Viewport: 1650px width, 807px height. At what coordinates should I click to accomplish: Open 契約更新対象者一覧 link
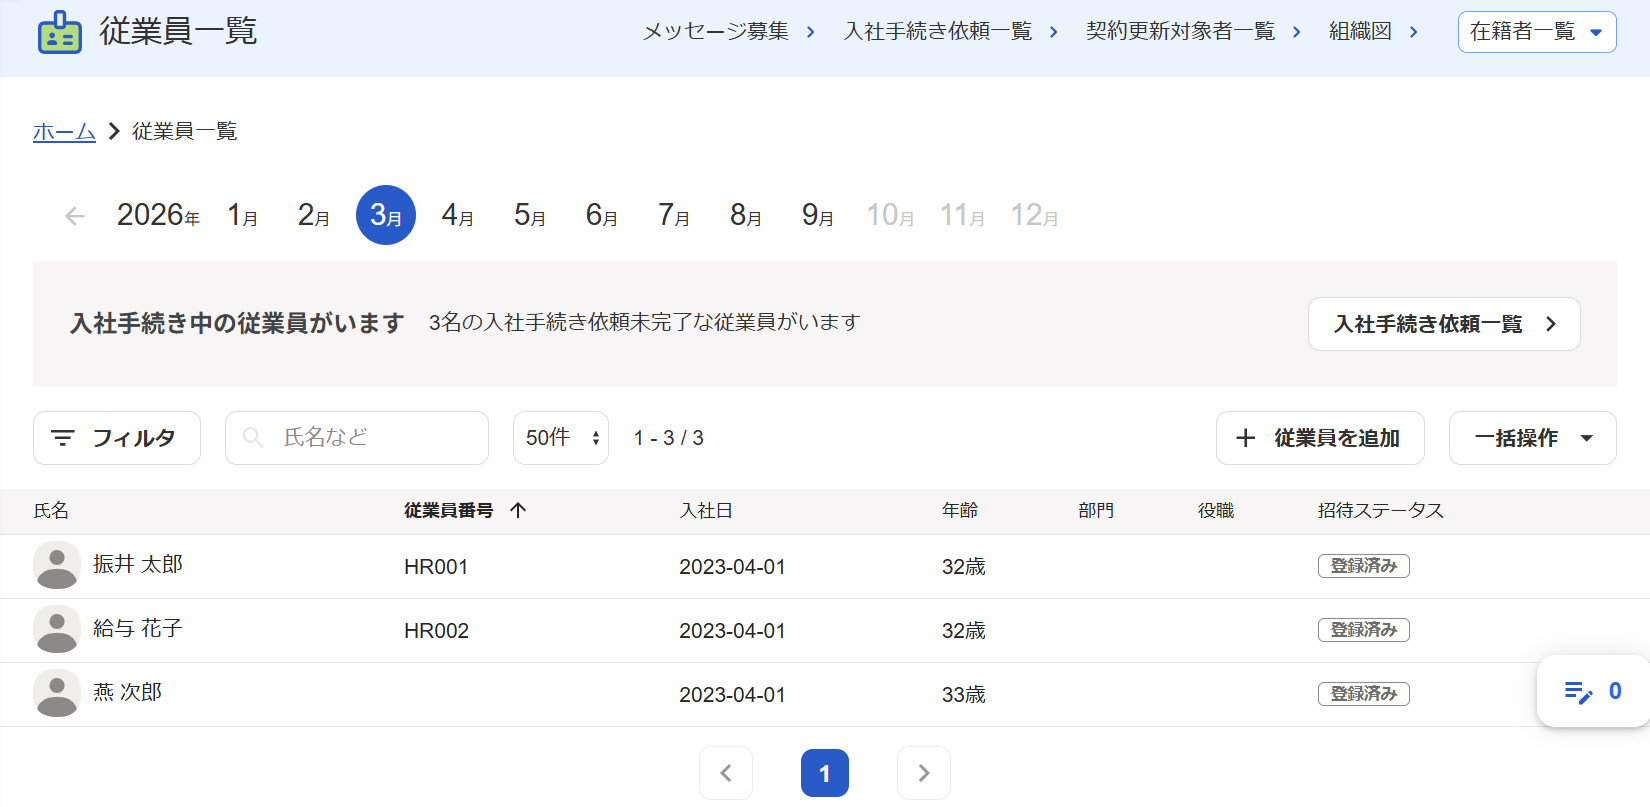(1194, 32)
